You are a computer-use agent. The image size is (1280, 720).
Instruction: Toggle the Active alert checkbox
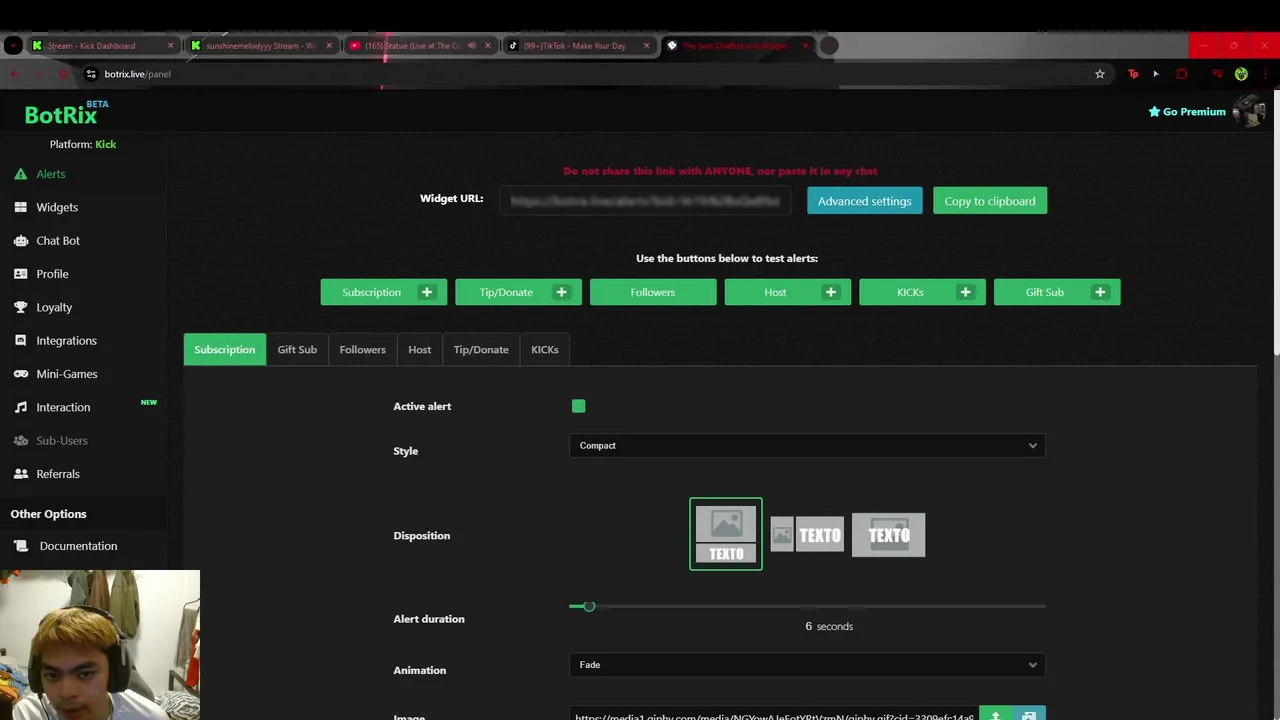coord(578,406)
